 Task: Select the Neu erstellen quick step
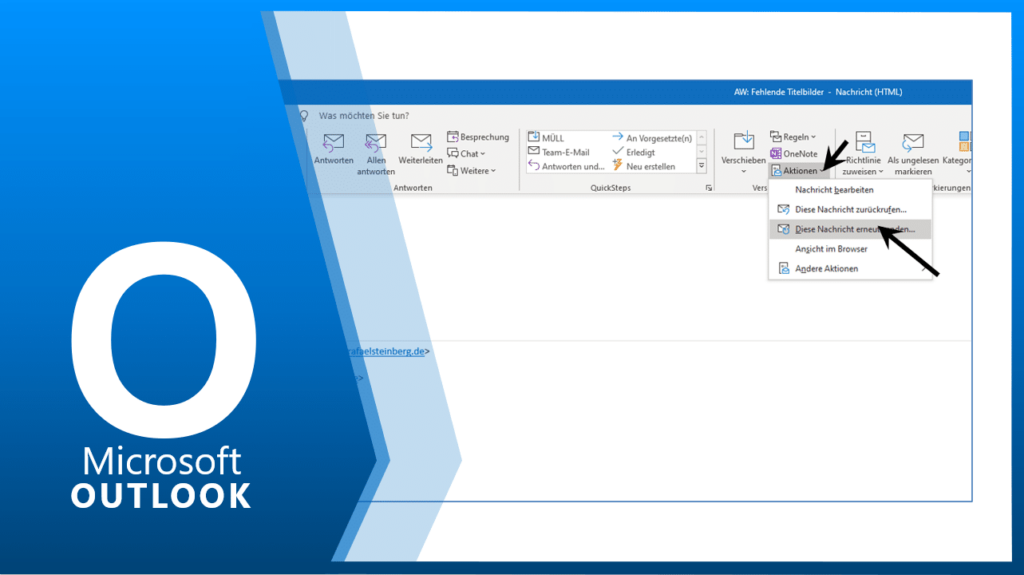pos(644,166)
